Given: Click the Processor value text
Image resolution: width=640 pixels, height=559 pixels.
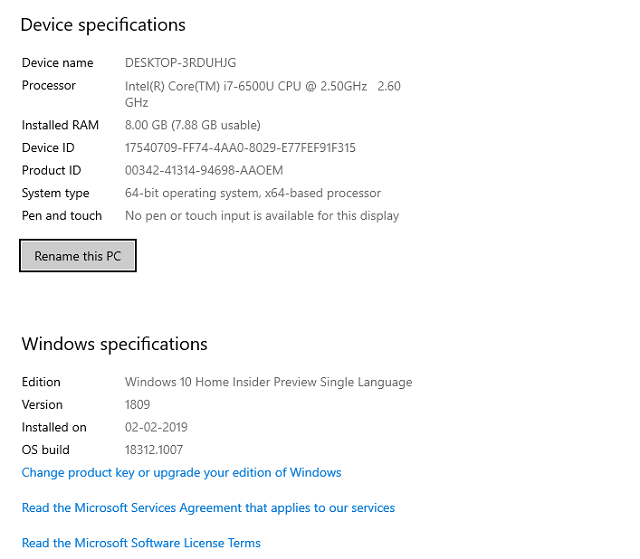Looking at the screenshot, I should tap(263, 94).
